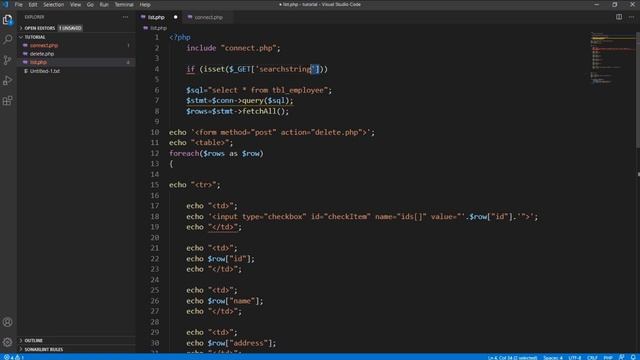
Task: Click the echo $row["address"] line
Action: (231, 343)
